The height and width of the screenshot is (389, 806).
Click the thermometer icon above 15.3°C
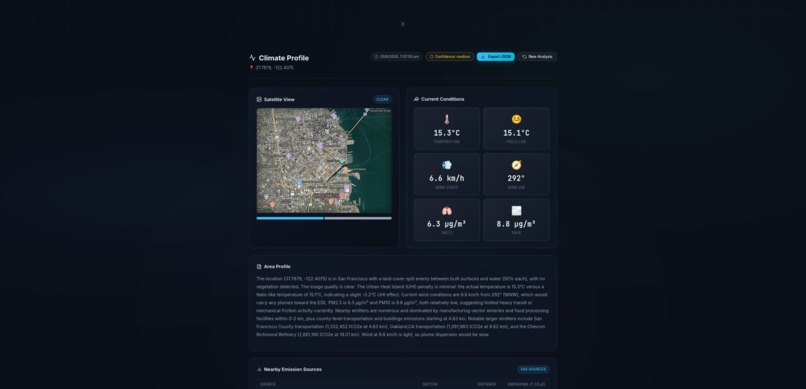pos(447,119)
